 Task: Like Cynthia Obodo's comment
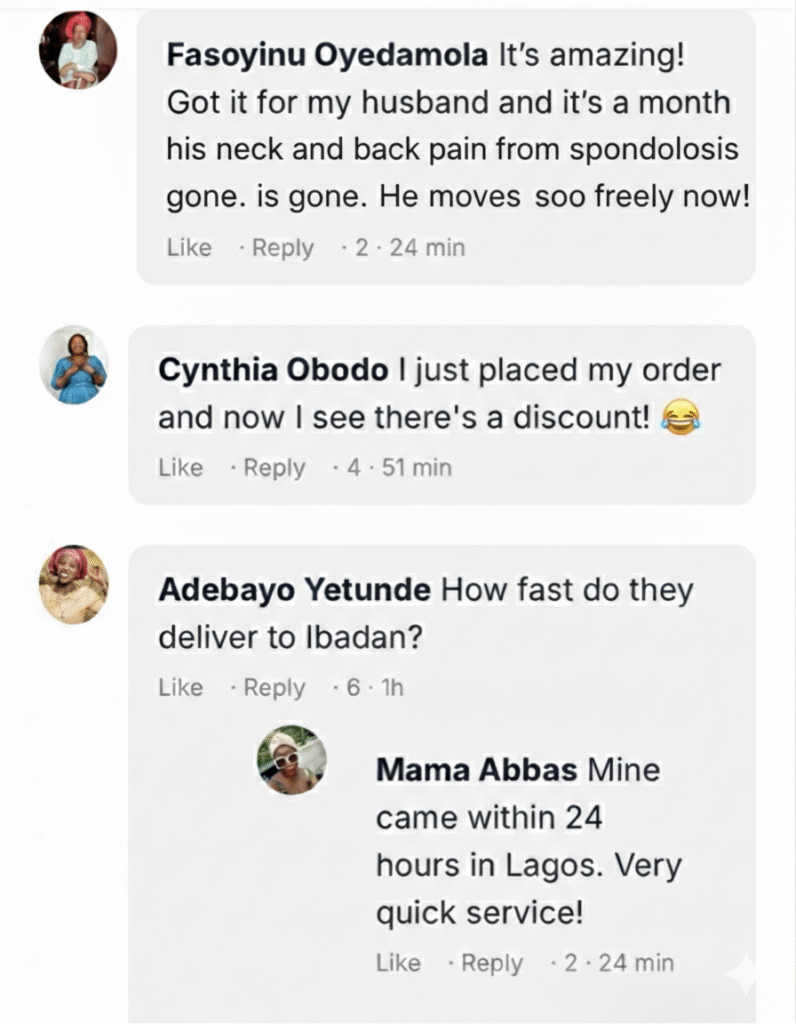coord(180,467)
